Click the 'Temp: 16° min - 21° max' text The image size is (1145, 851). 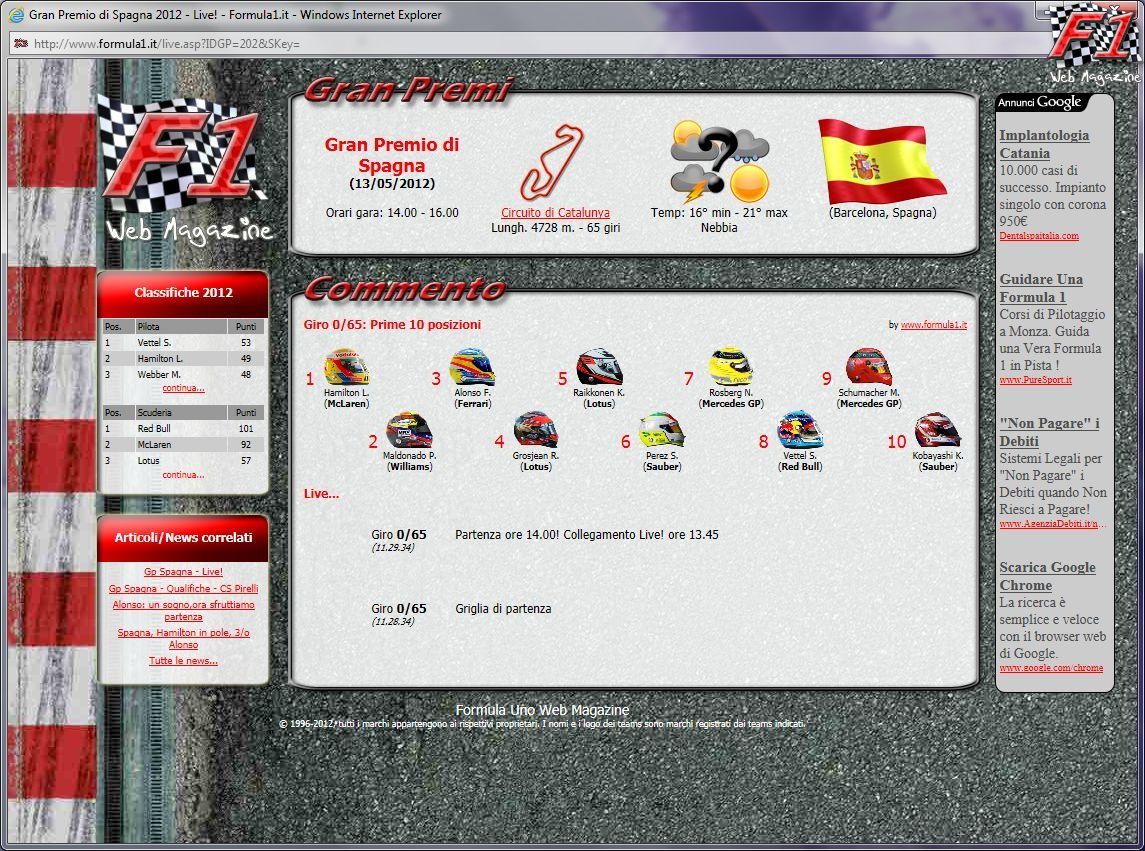click(x=719, y=213)
